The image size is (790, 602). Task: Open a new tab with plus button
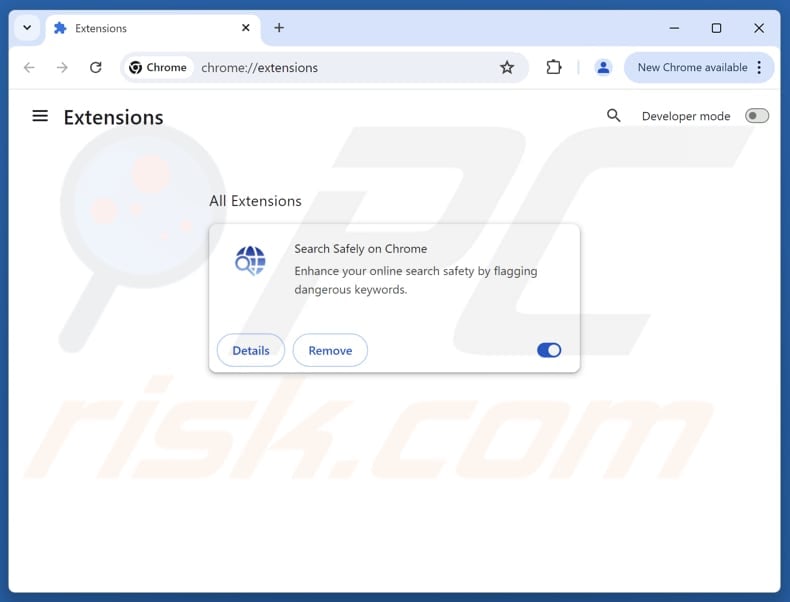tap(279, 28)
